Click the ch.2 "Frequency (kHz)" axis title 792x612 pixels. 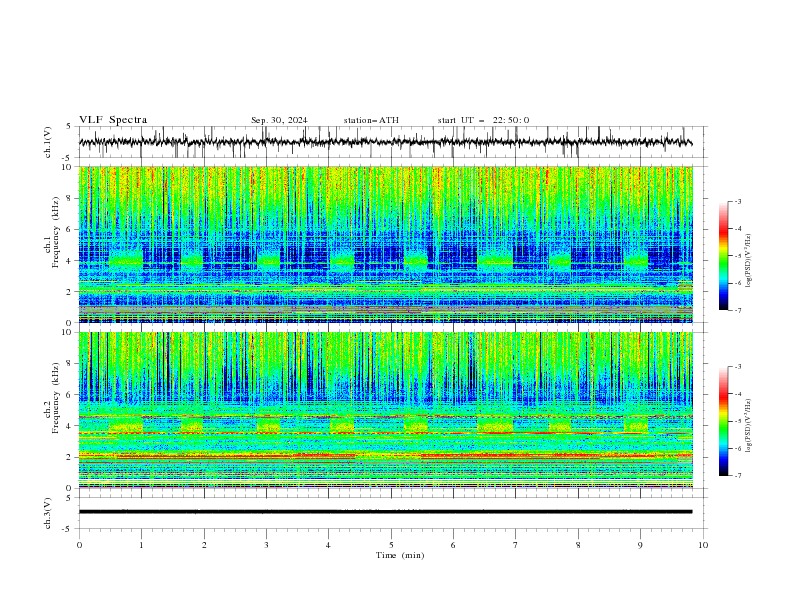coord(56,398)
